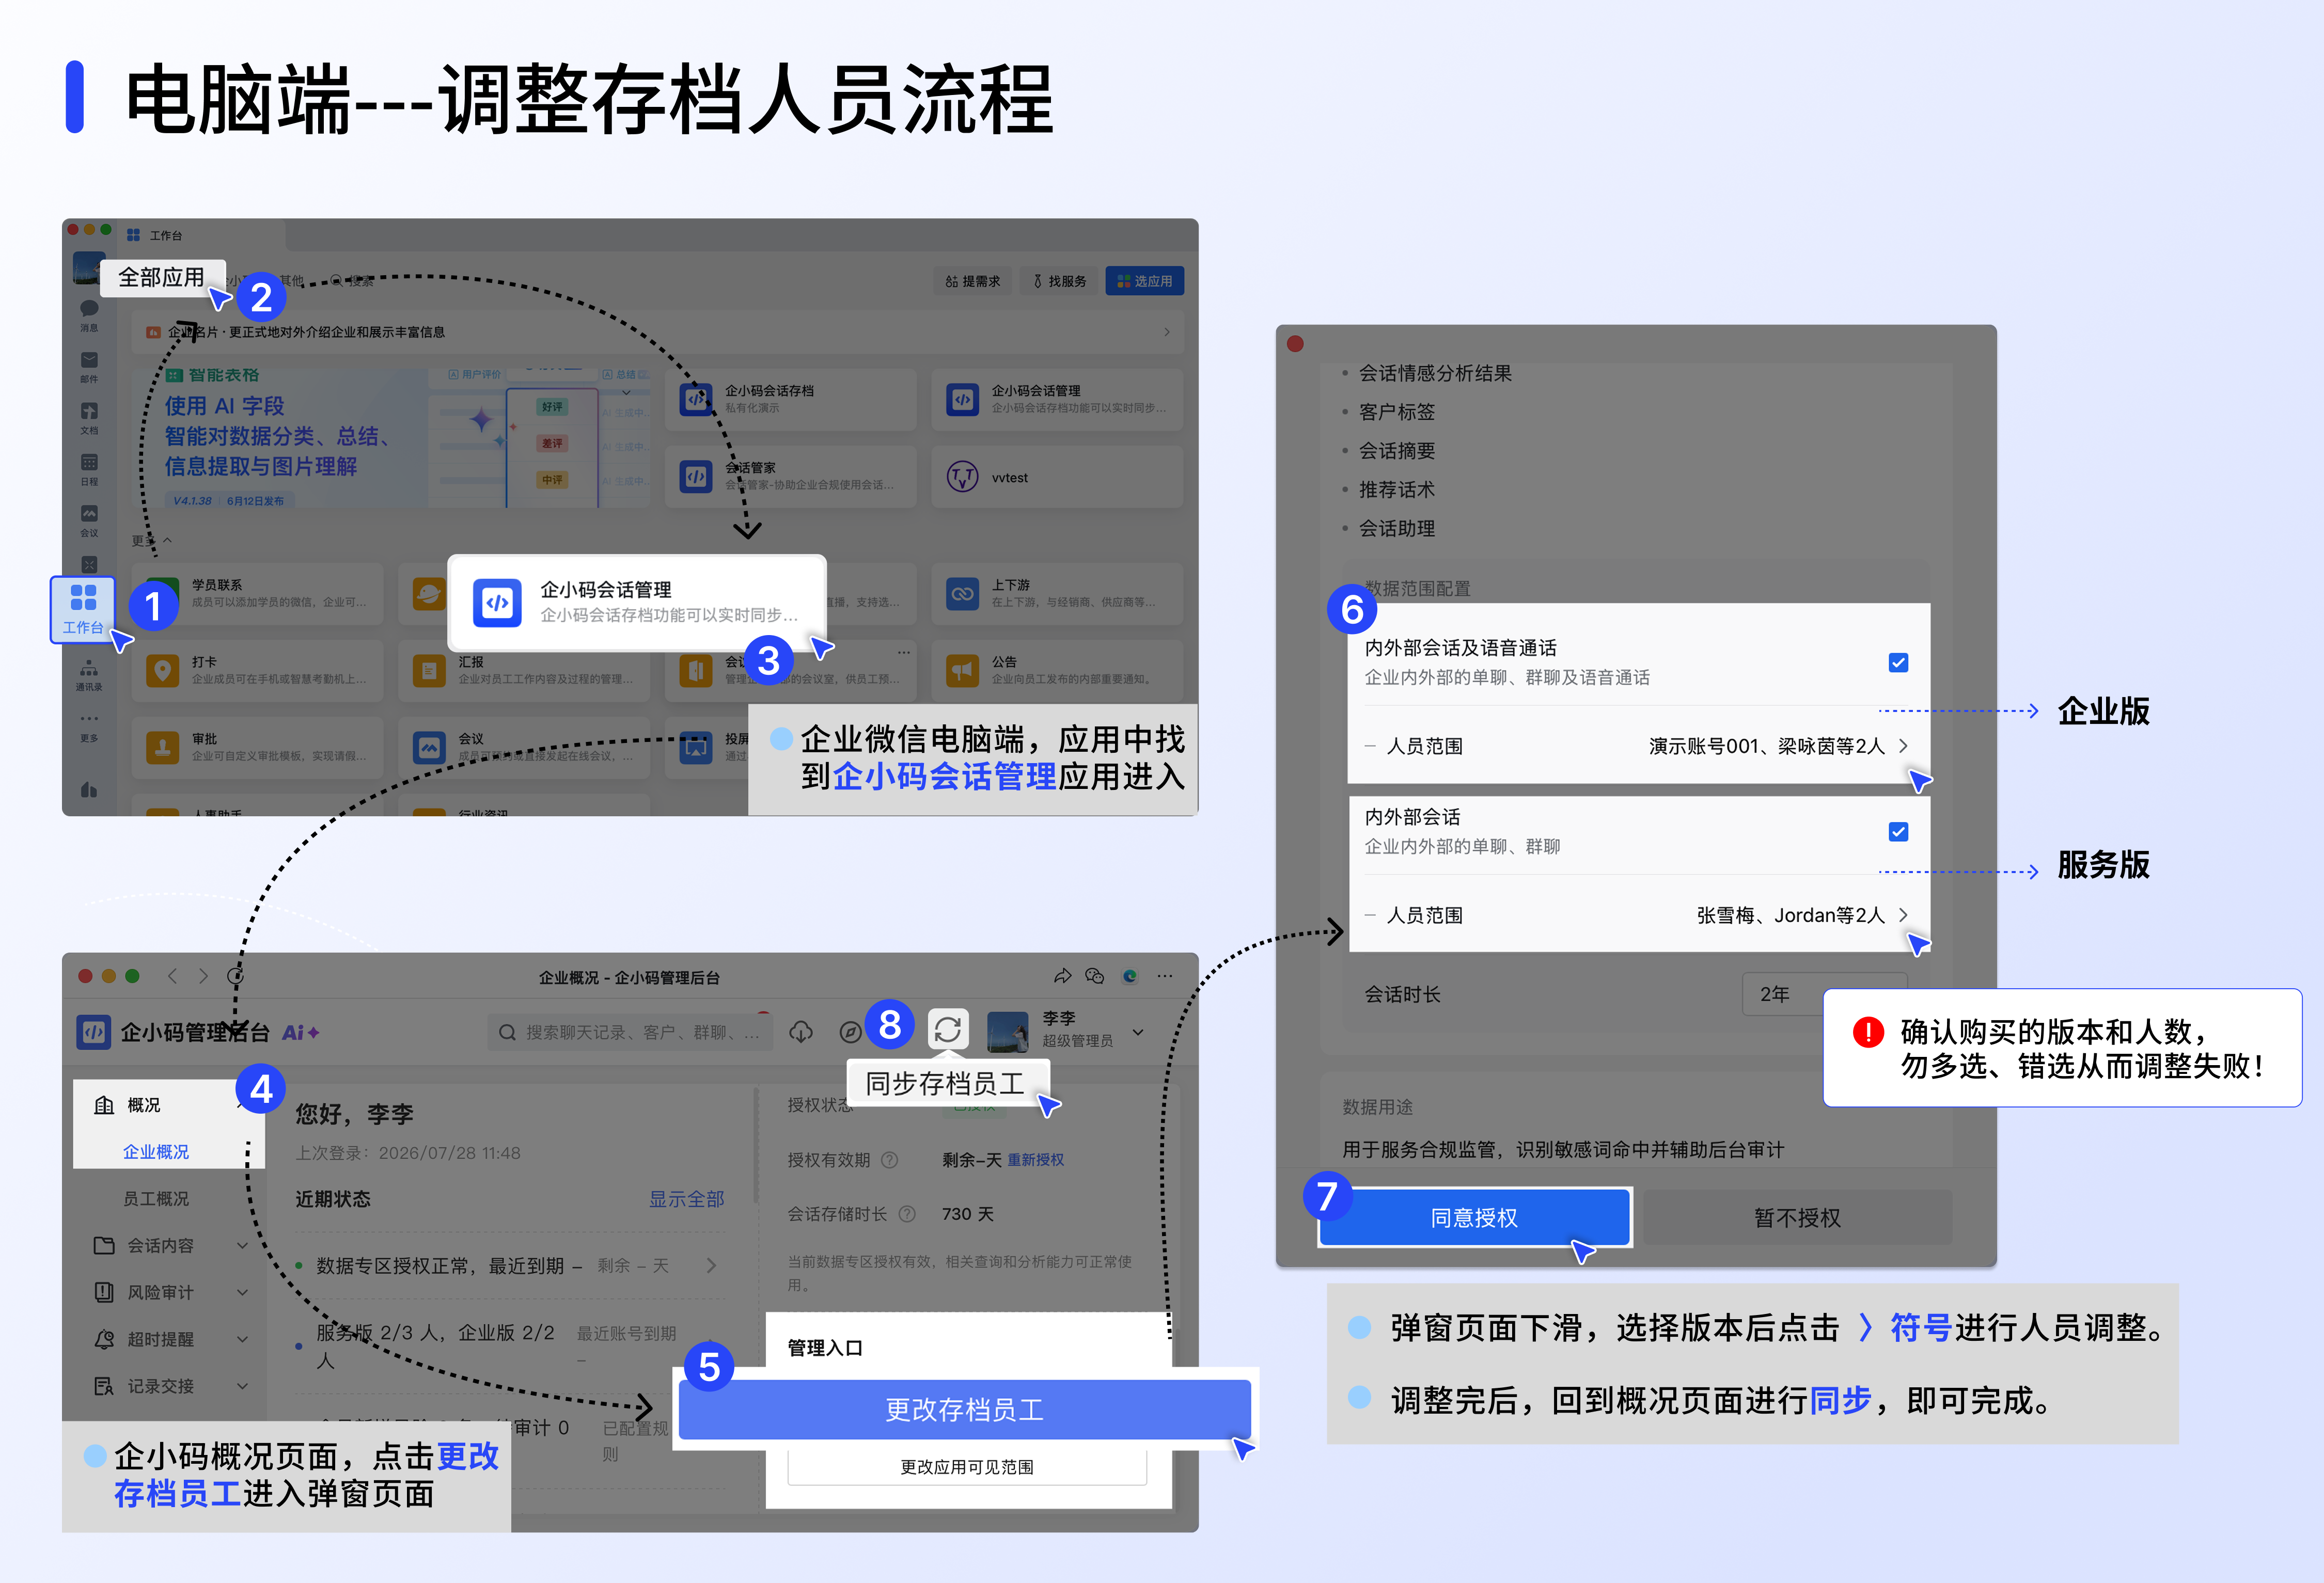Select 员工概况 menu item
Viewport: 2324px width, 1583px height.
point(156,1198)
